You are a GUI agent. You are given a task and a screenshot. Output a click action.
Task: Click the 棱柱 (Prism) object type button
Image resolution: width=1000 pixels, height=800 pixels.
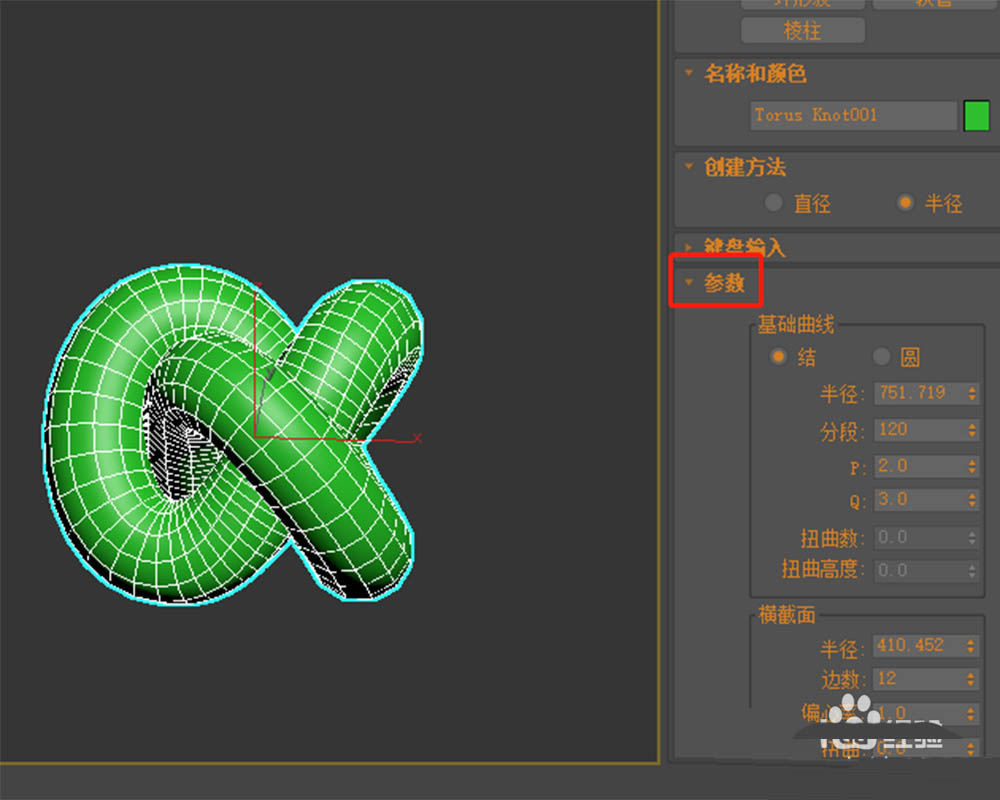tap(802, 30)
